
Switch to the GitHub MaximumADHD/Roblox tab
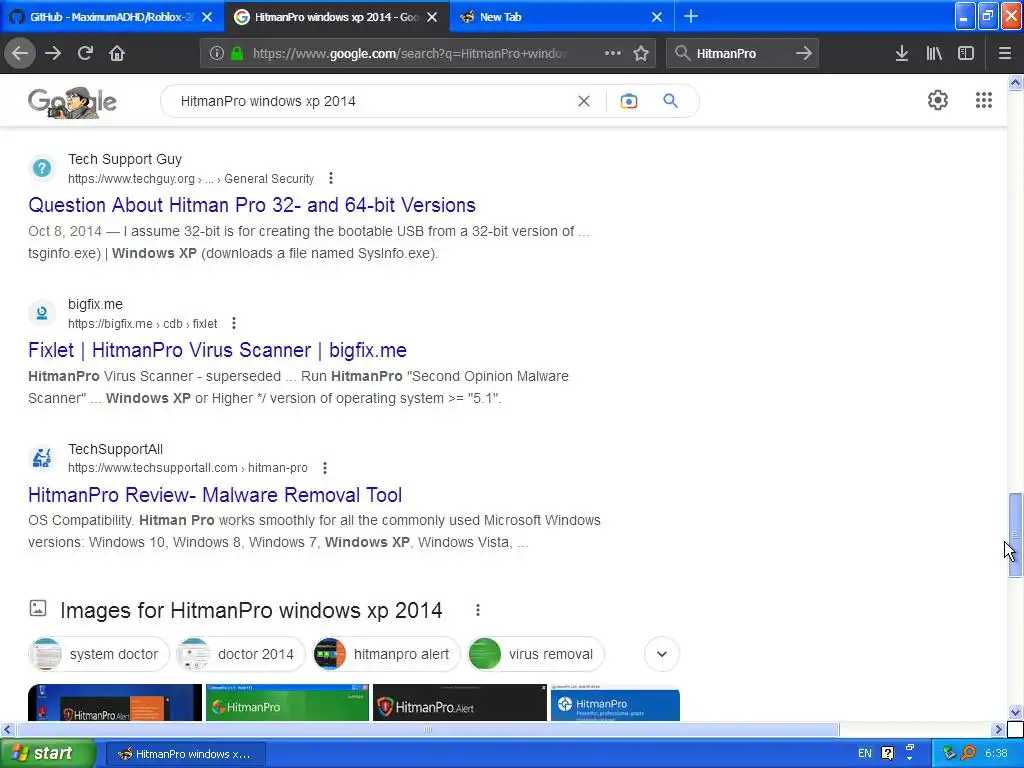pos(111,17)
